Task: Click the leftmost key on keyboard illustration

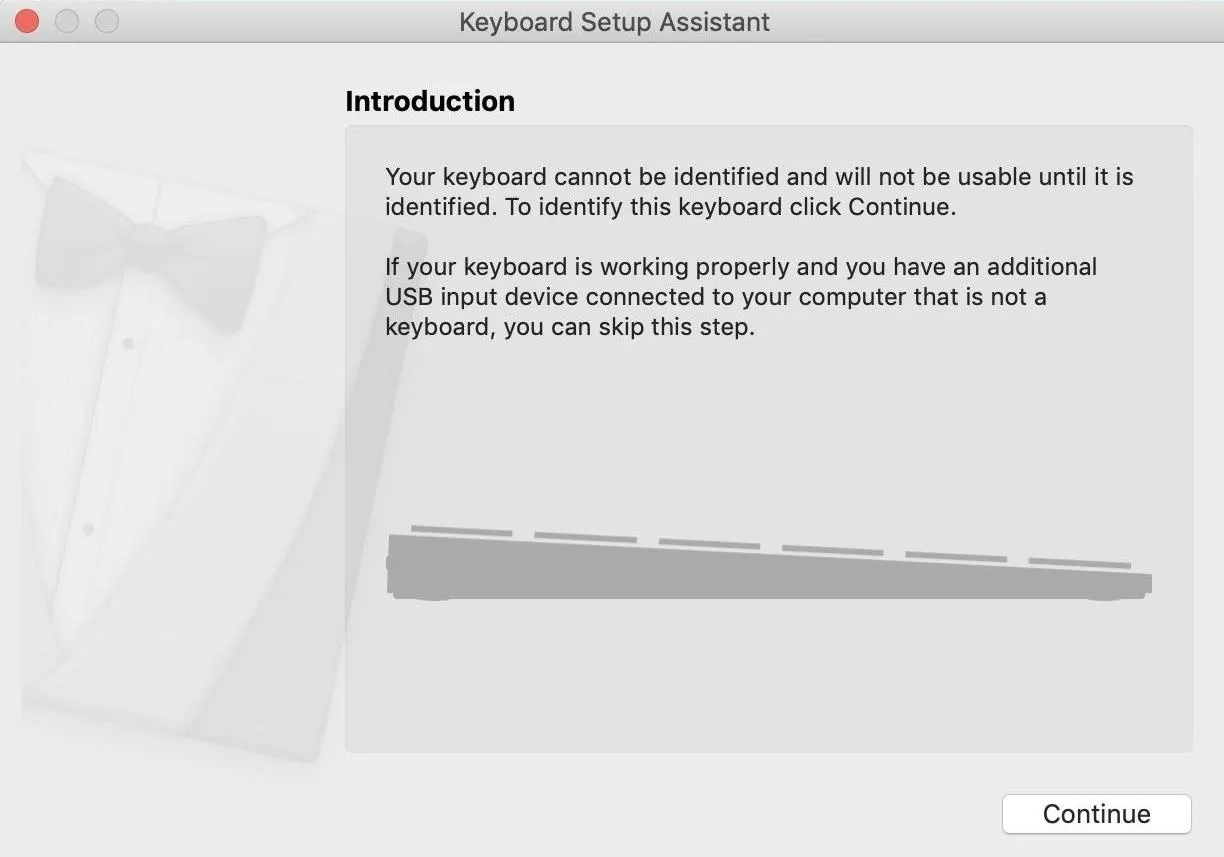Action: click(x=461, y=530)
